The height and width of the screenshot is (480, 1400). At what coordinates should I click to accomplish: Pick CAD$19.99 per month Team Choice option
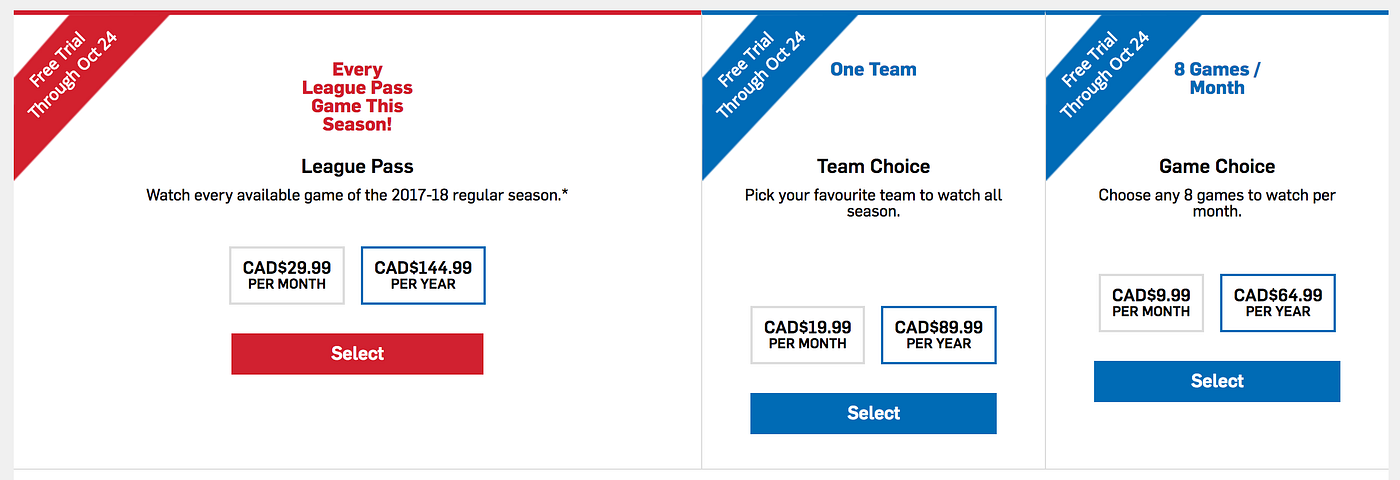pyautogui.click(x=808, y=335)
